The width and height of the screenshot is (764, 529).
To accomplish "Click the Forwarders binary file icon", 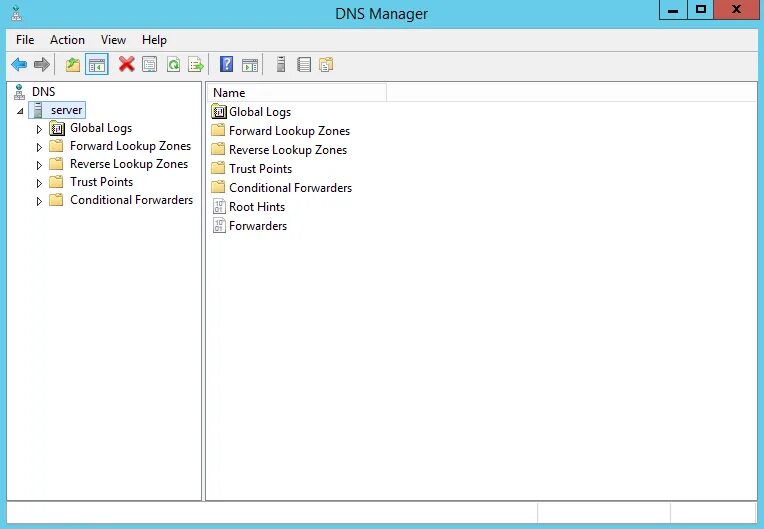I will point(219,226).
